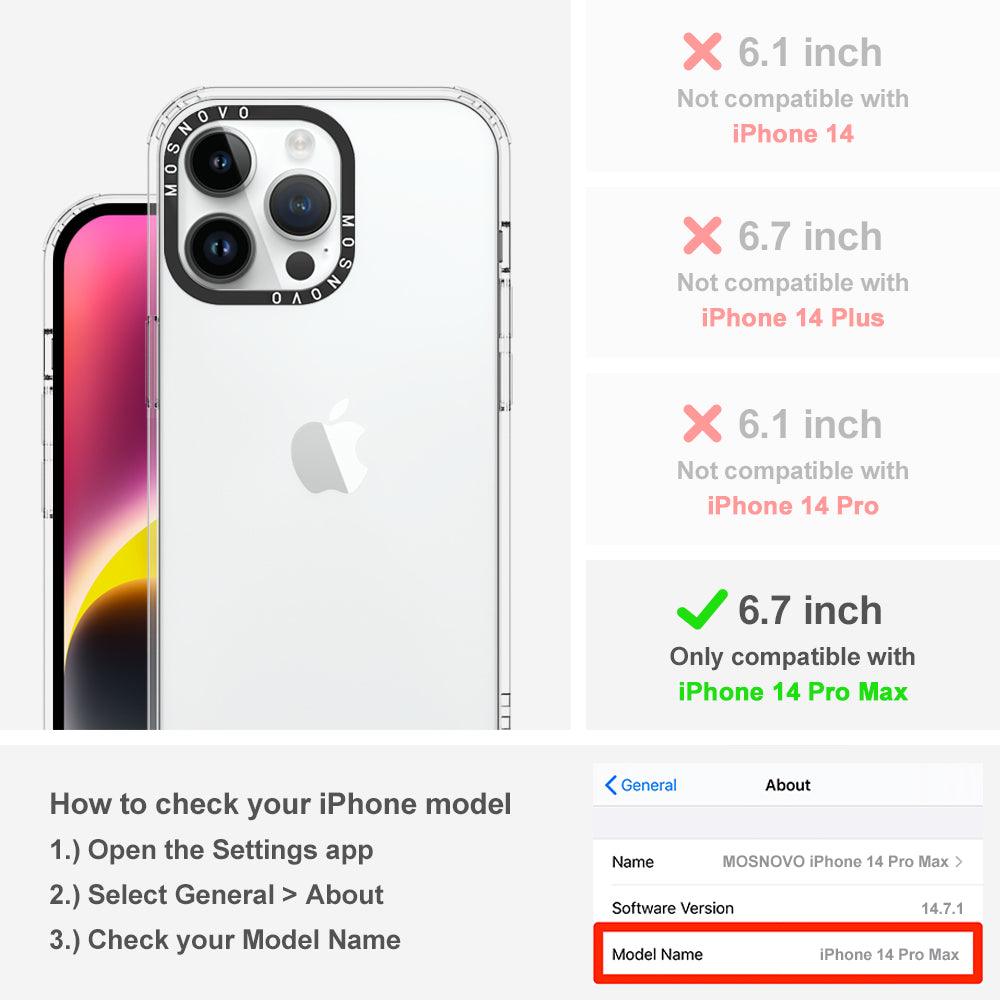Click the Apple logo on the phone back
Screen dimensions: 1000x1000
click(328, 446)
